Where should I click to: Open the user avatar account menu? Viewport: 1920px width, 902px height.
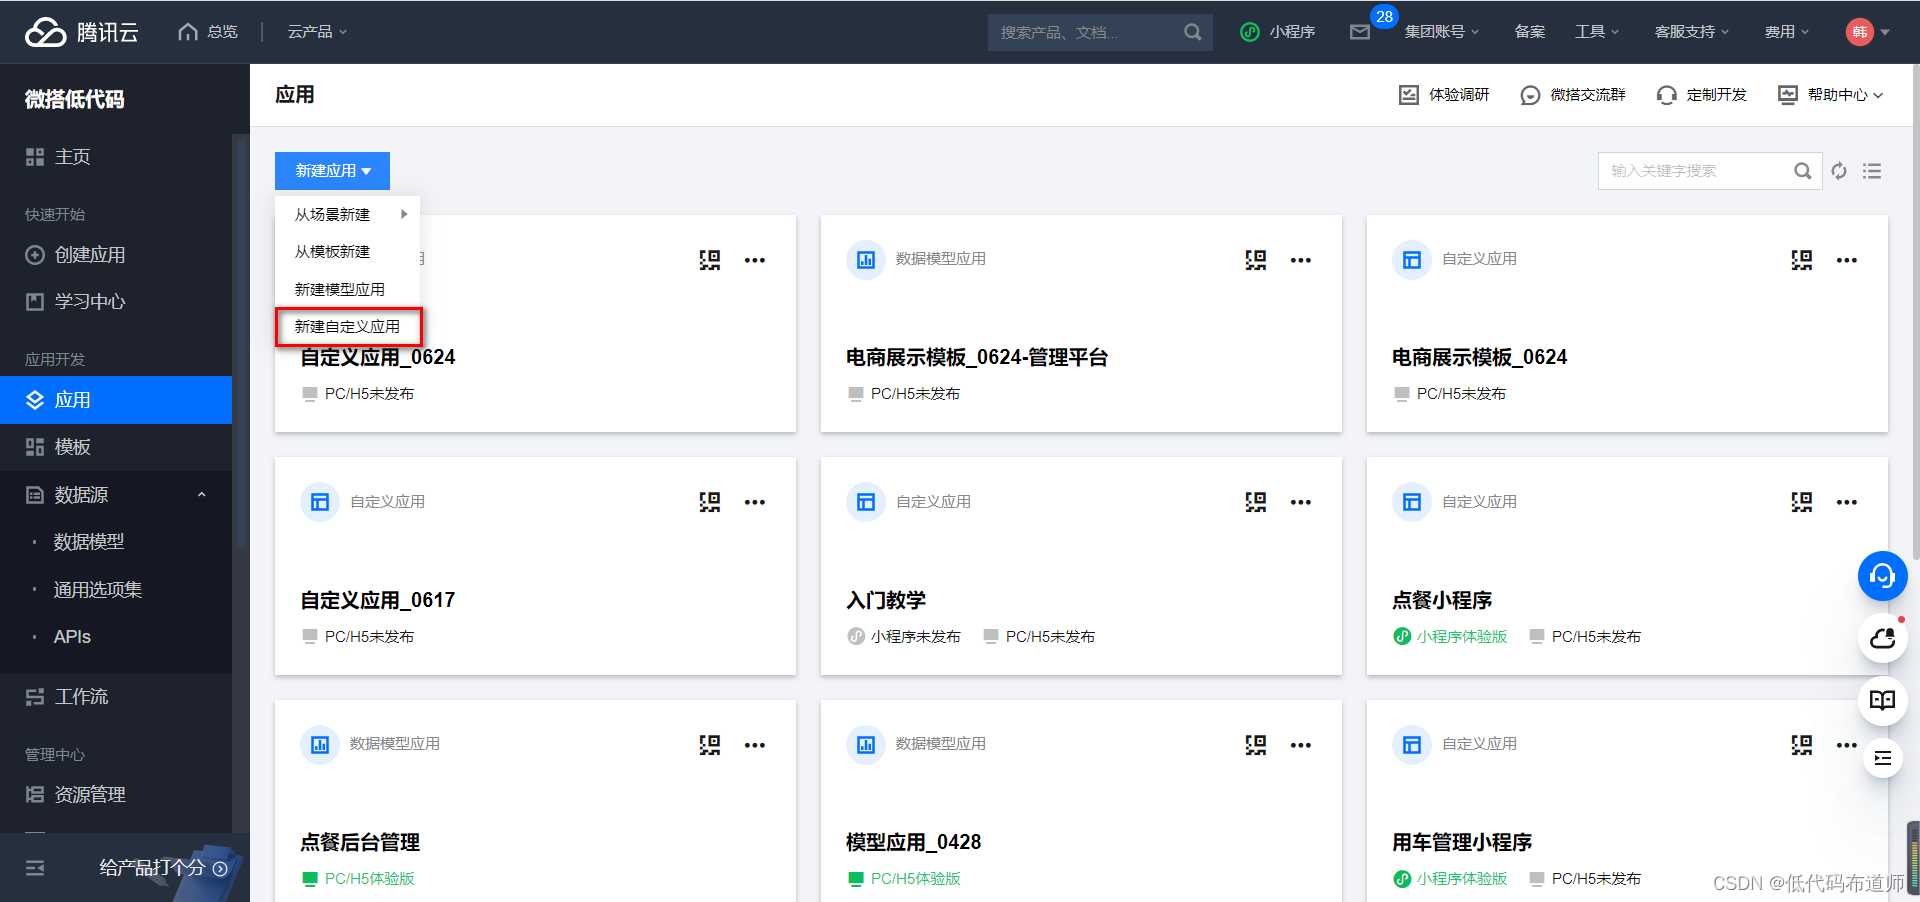[x=1867, y=32]
